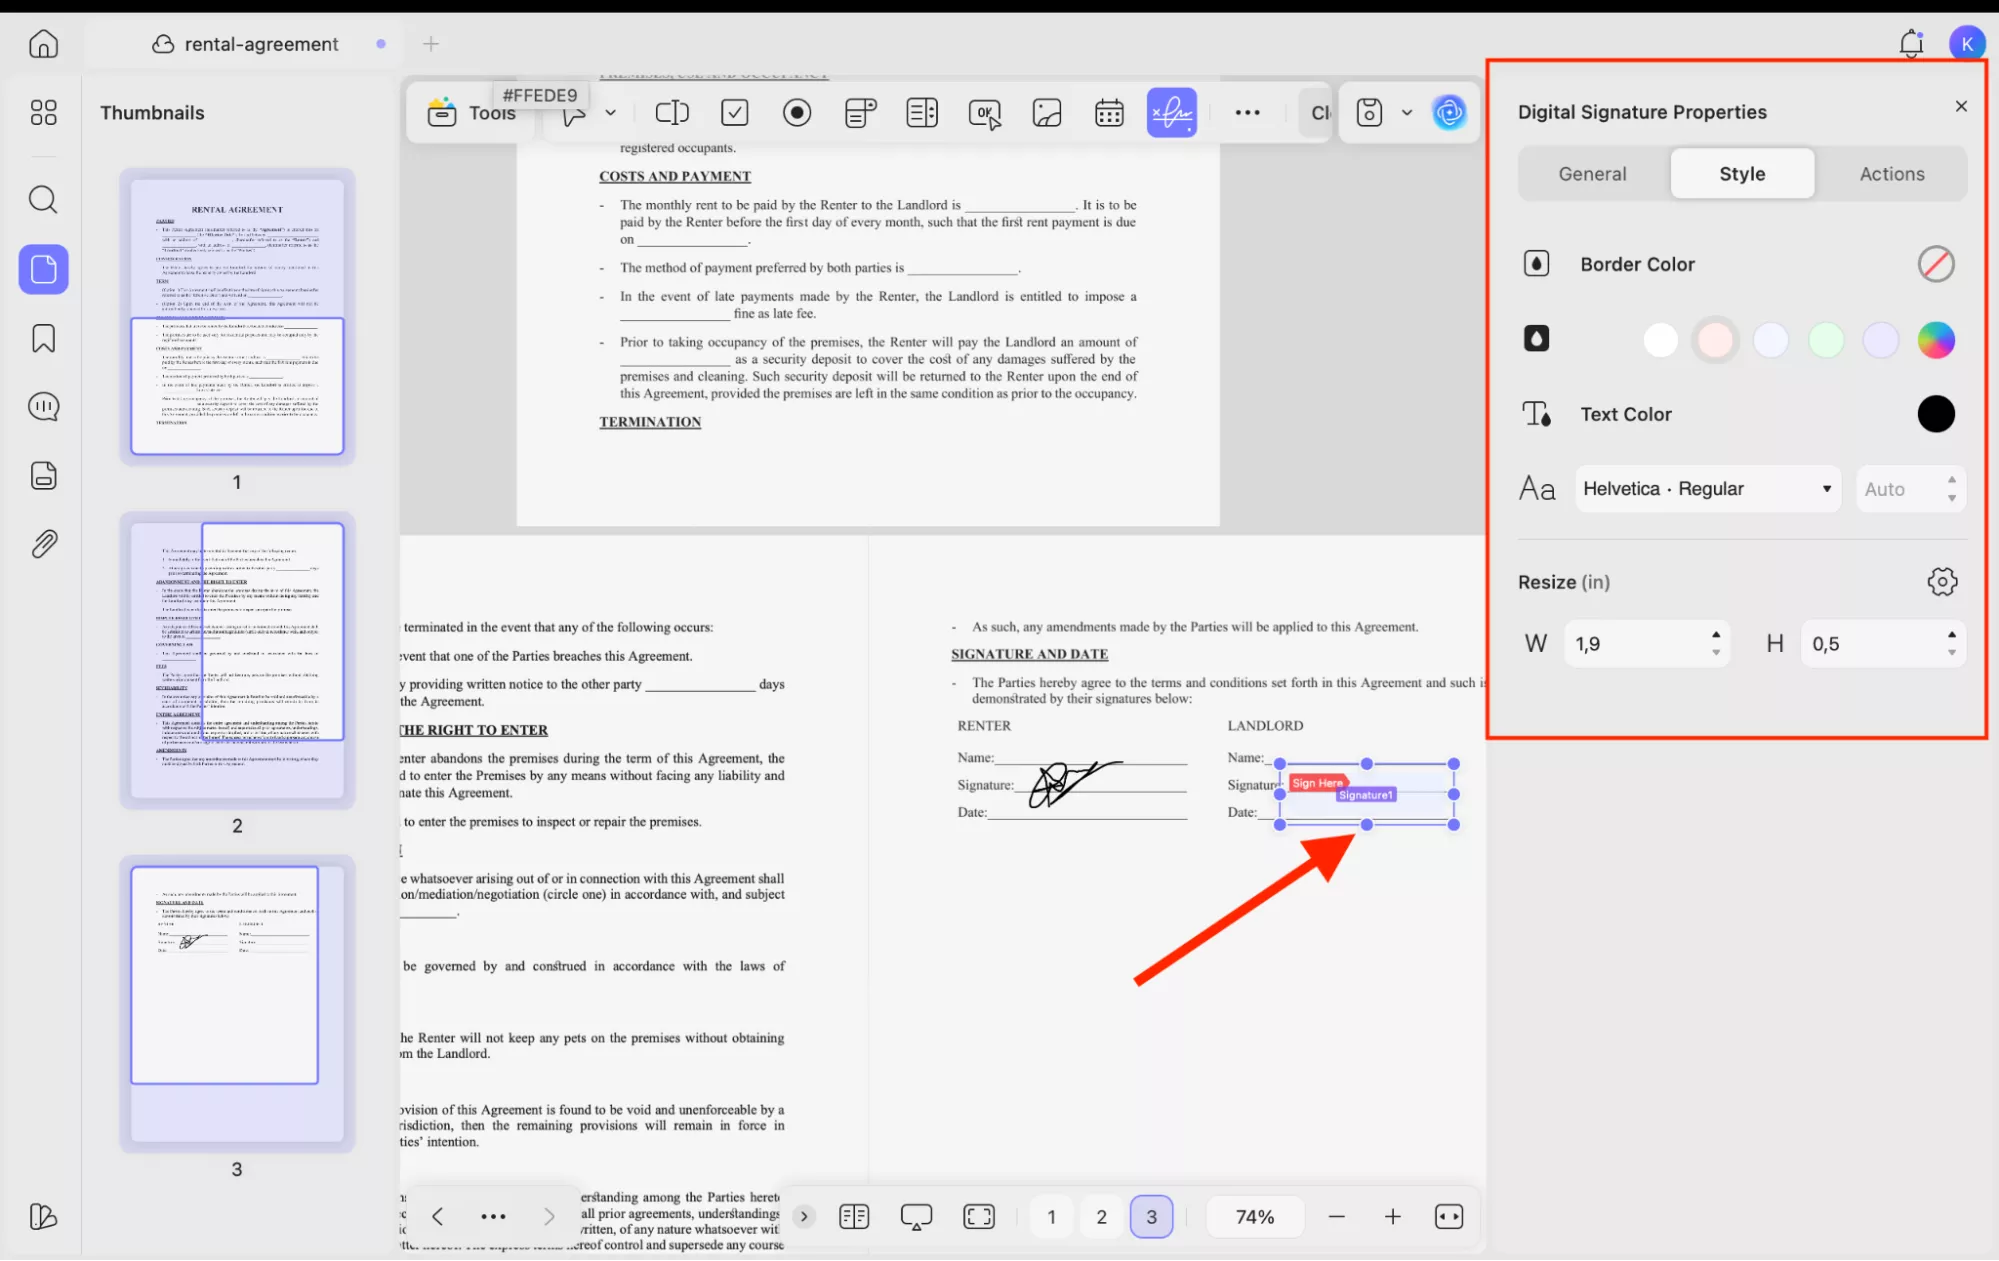Increase the width value stepper

pyautogui.click(x=1717, y=637)
